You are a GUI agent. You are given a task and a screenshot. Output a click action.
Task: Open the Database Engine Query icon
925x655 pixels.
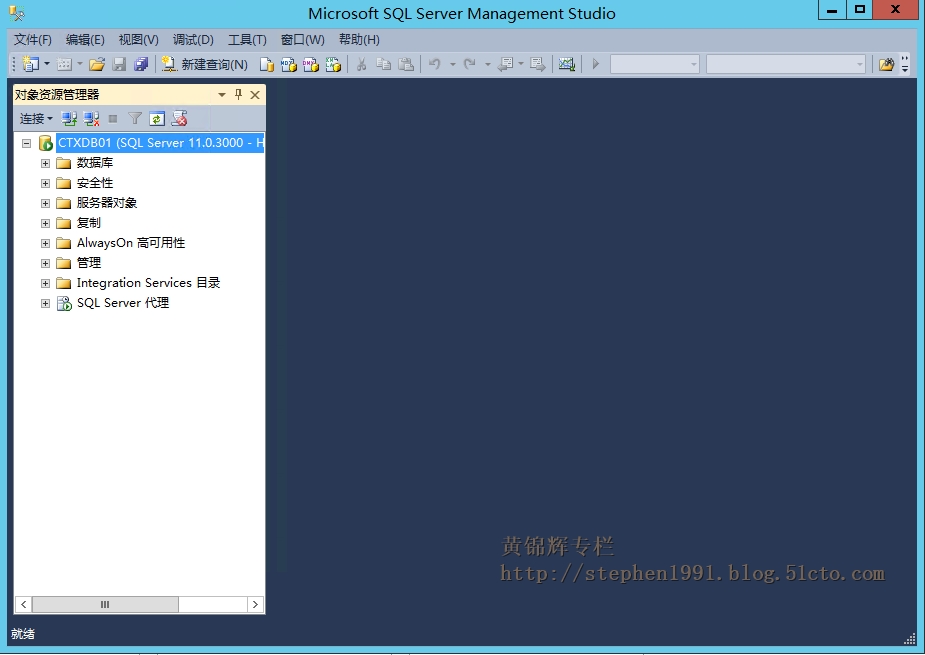tap(267, 64)
